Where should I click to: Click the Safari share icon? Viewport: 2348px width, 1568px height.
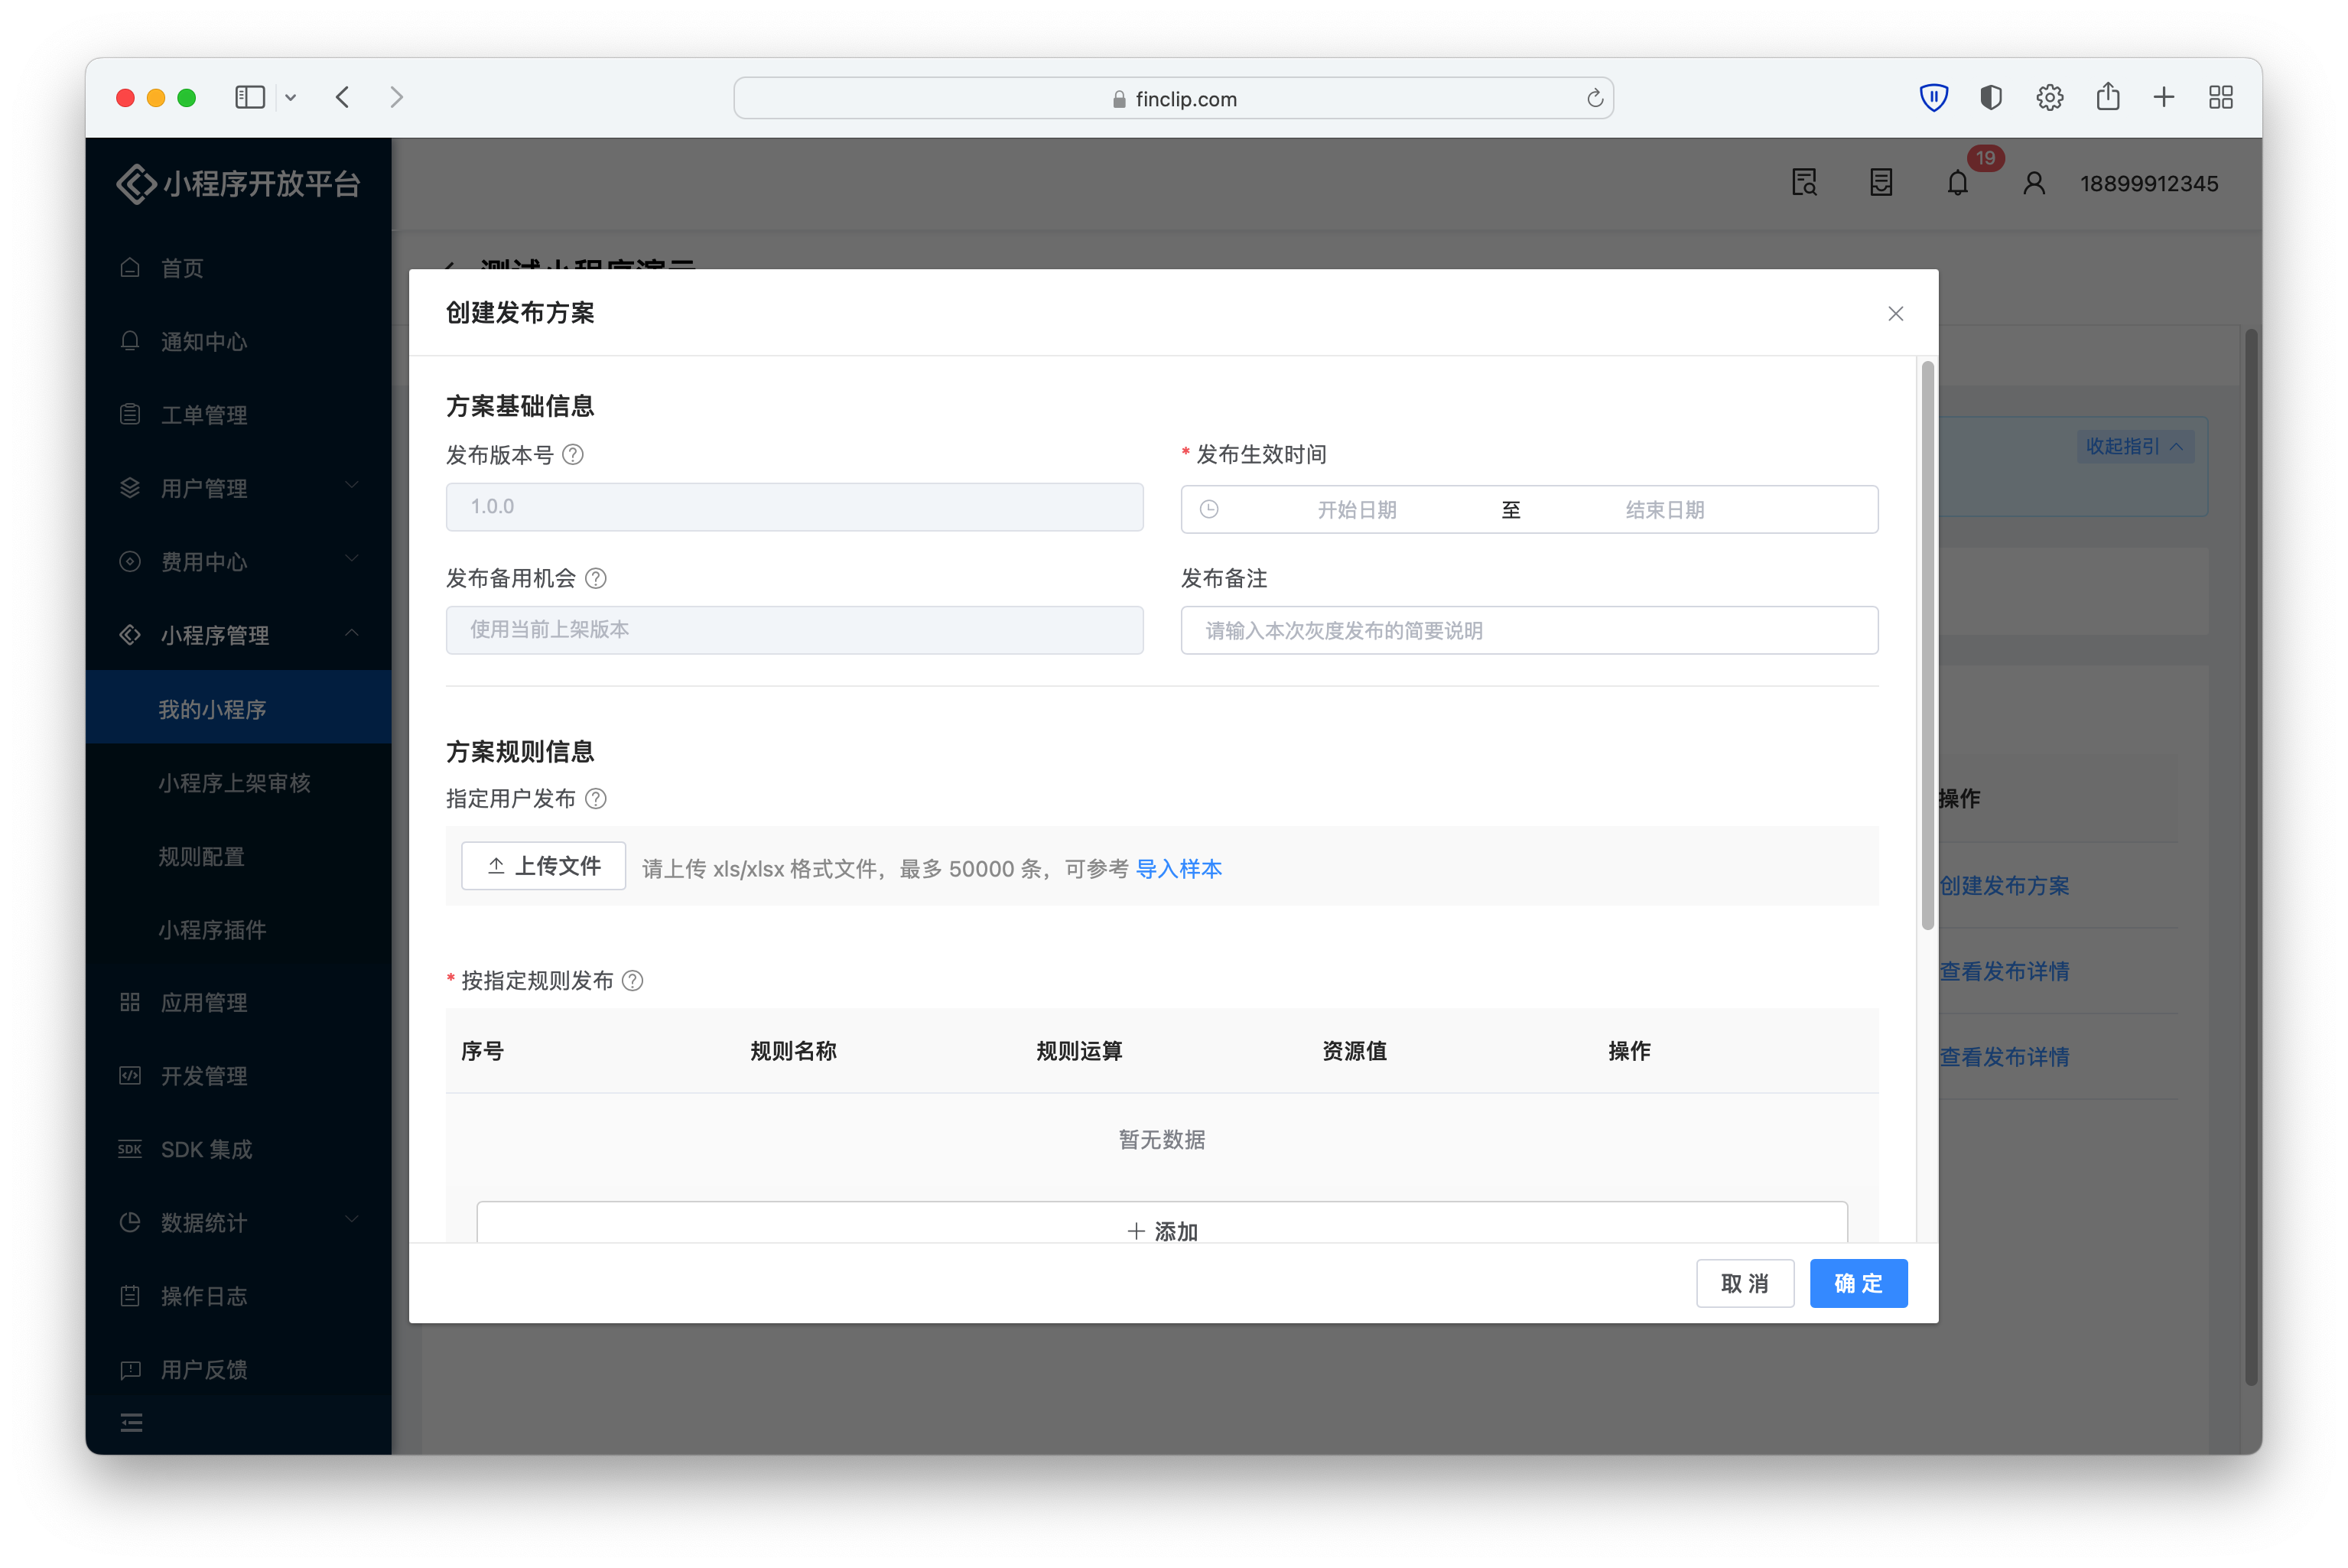pyautogui.click(x=2107, y=96)
